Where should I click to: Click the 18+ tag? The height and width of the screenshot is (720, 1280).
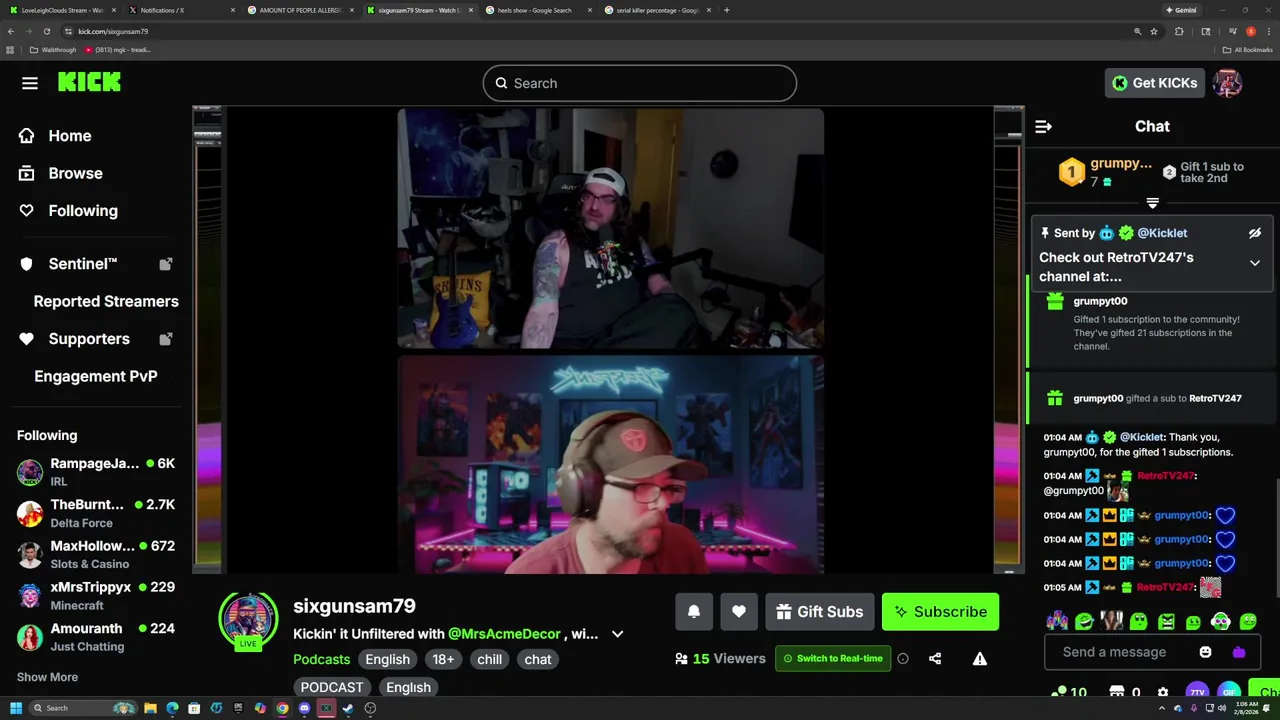(x=443, y=659)
